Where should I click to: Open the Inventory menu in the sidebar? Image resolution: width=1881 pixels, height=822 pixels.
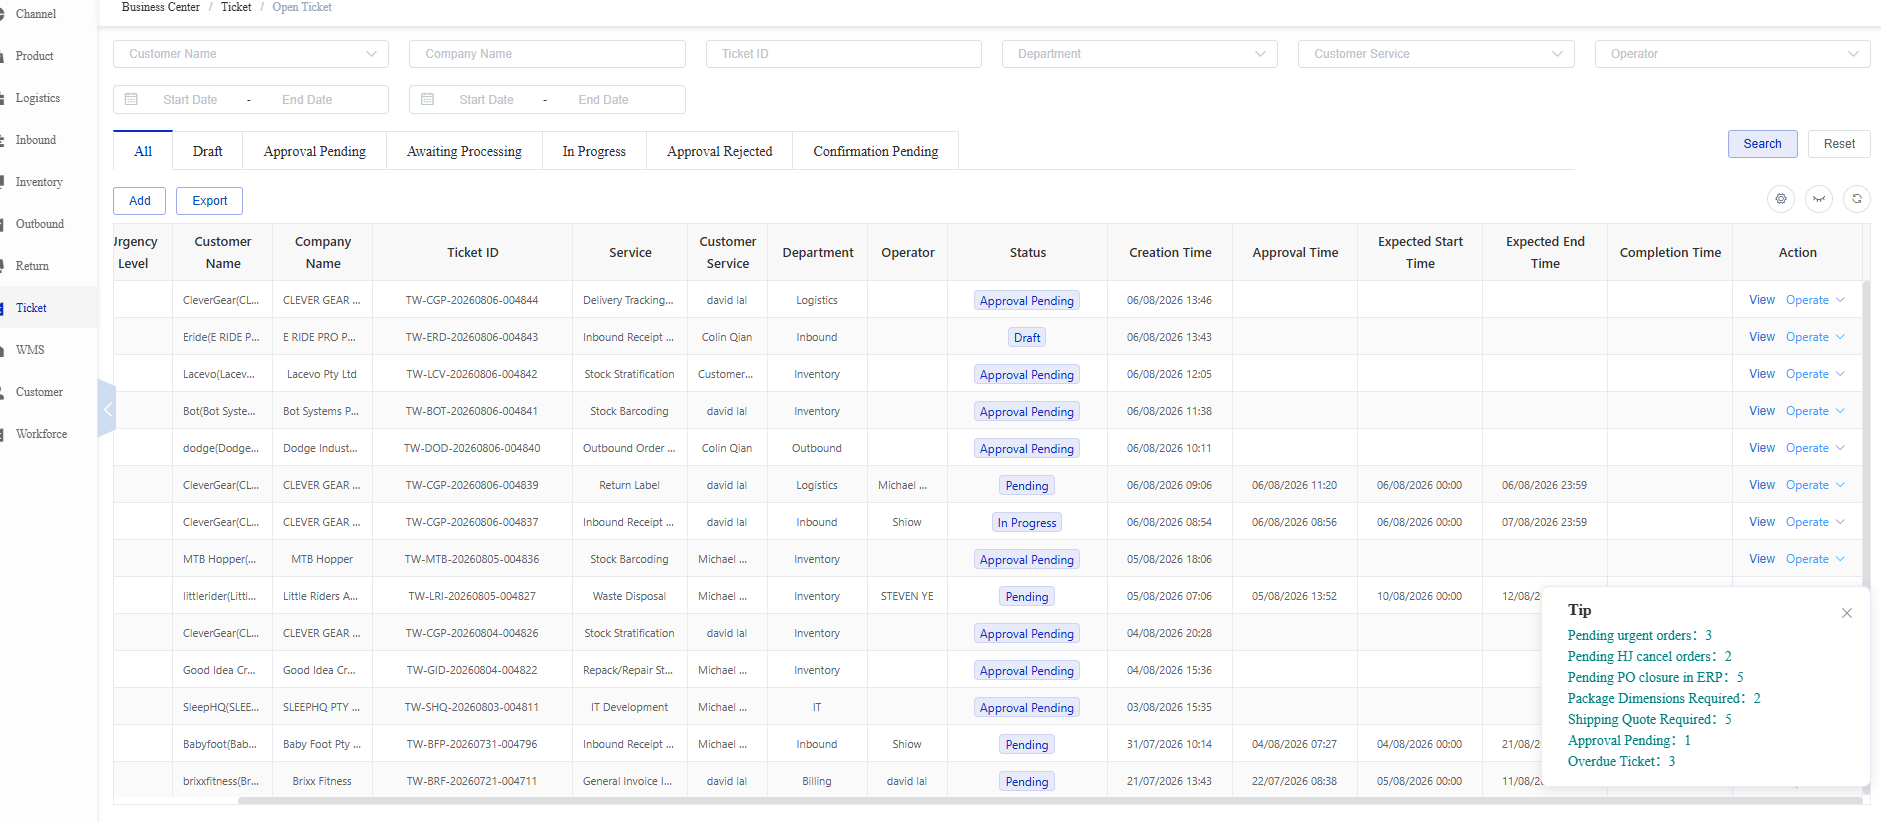point(39,182)
